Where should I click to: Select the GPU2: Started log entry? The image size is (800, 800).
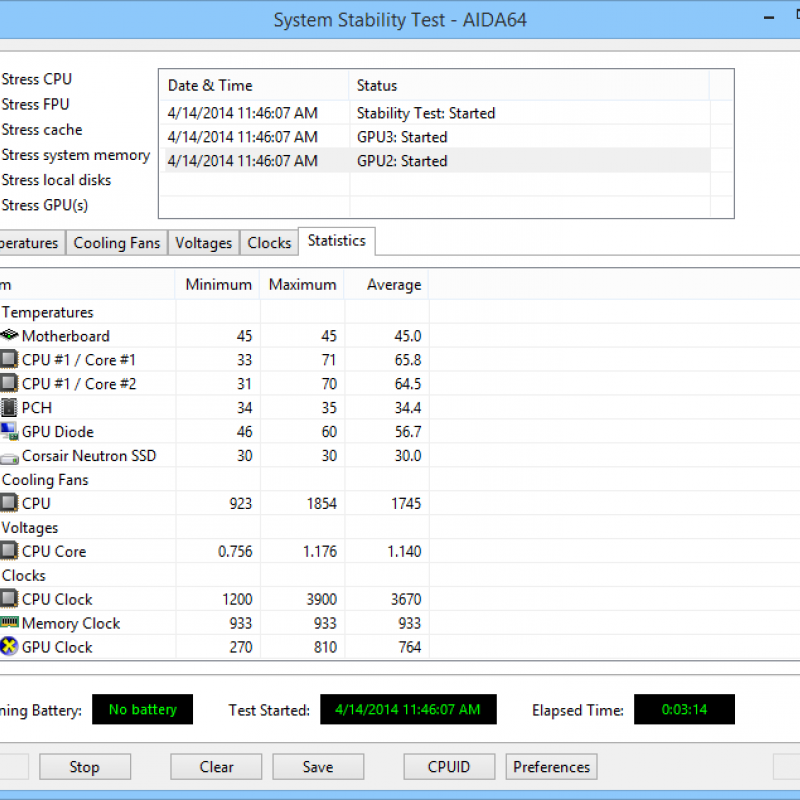click(x=401, y=161)
